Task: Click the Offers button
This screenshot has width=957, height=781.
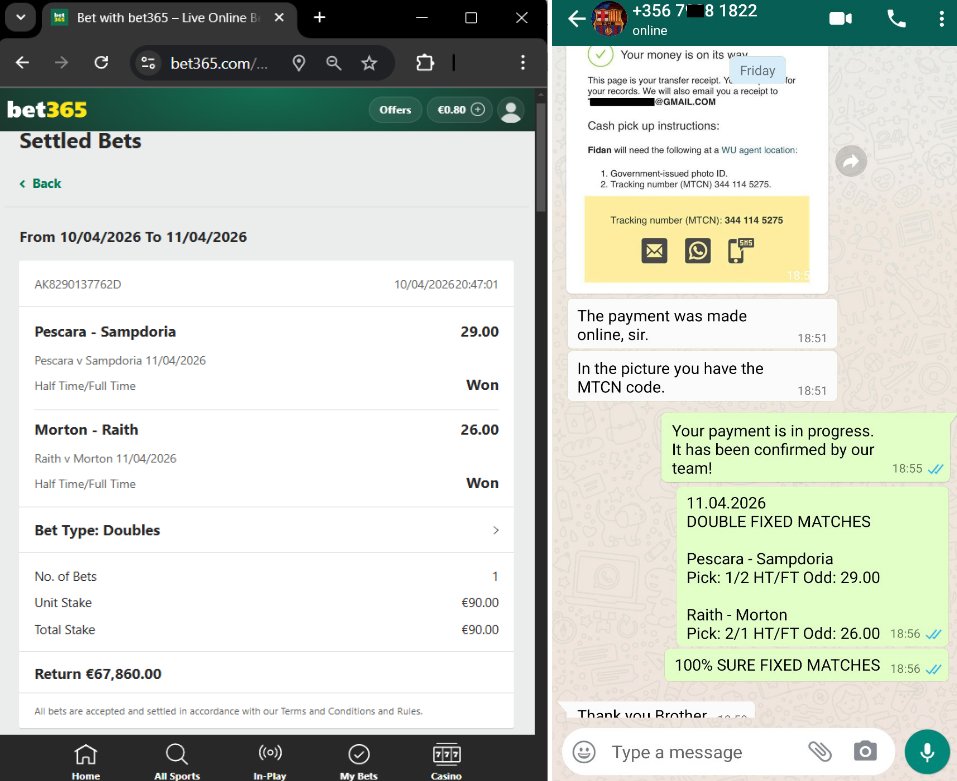Action: pyautogui.click(x=395, y=110)
